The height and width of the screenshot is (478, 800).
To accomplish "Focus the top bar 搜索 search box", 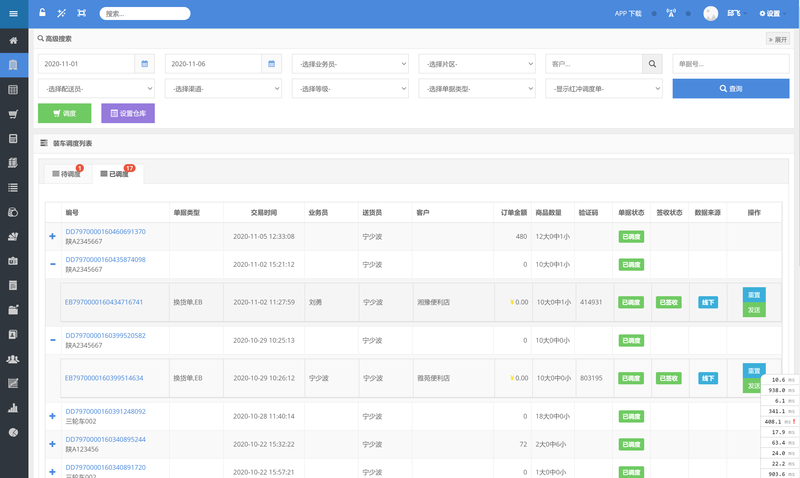I will click(145, 13).
